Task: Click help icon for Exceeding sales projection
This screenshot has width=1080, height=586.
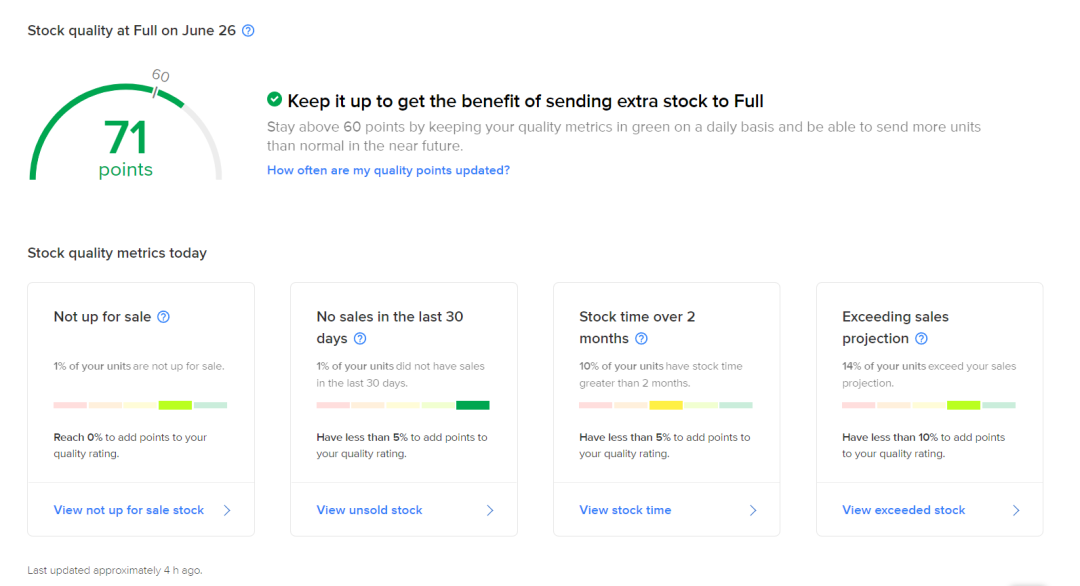Action: (x=922, y=339)
